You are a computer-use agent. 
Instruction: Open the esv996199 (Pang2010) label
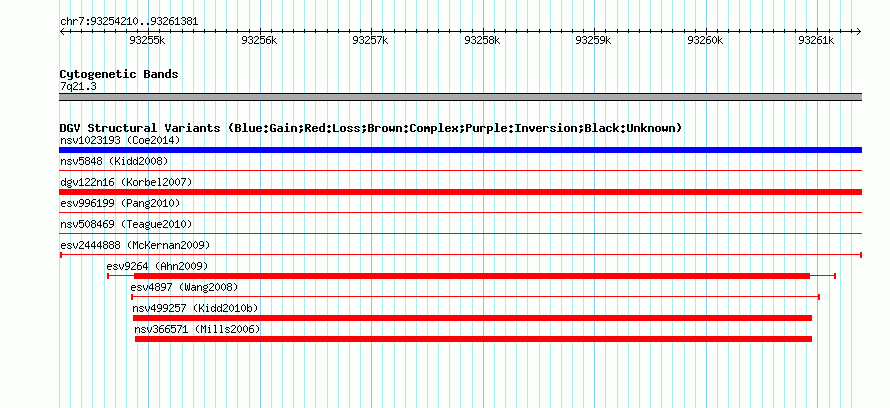coord(120,203)
